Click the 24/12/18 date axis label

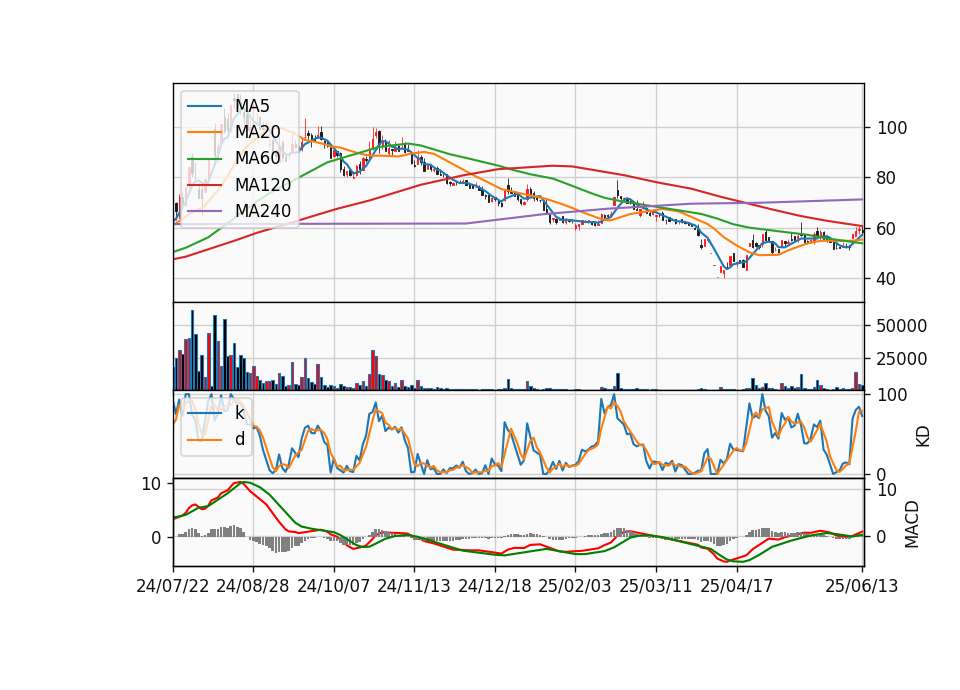click(495, 586)
